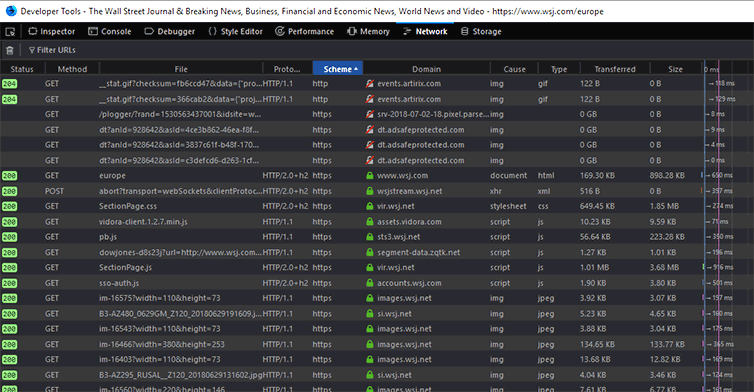754x392 pixels.
Task: Click the 134.65 KB transferred cell
Action: 597,344
